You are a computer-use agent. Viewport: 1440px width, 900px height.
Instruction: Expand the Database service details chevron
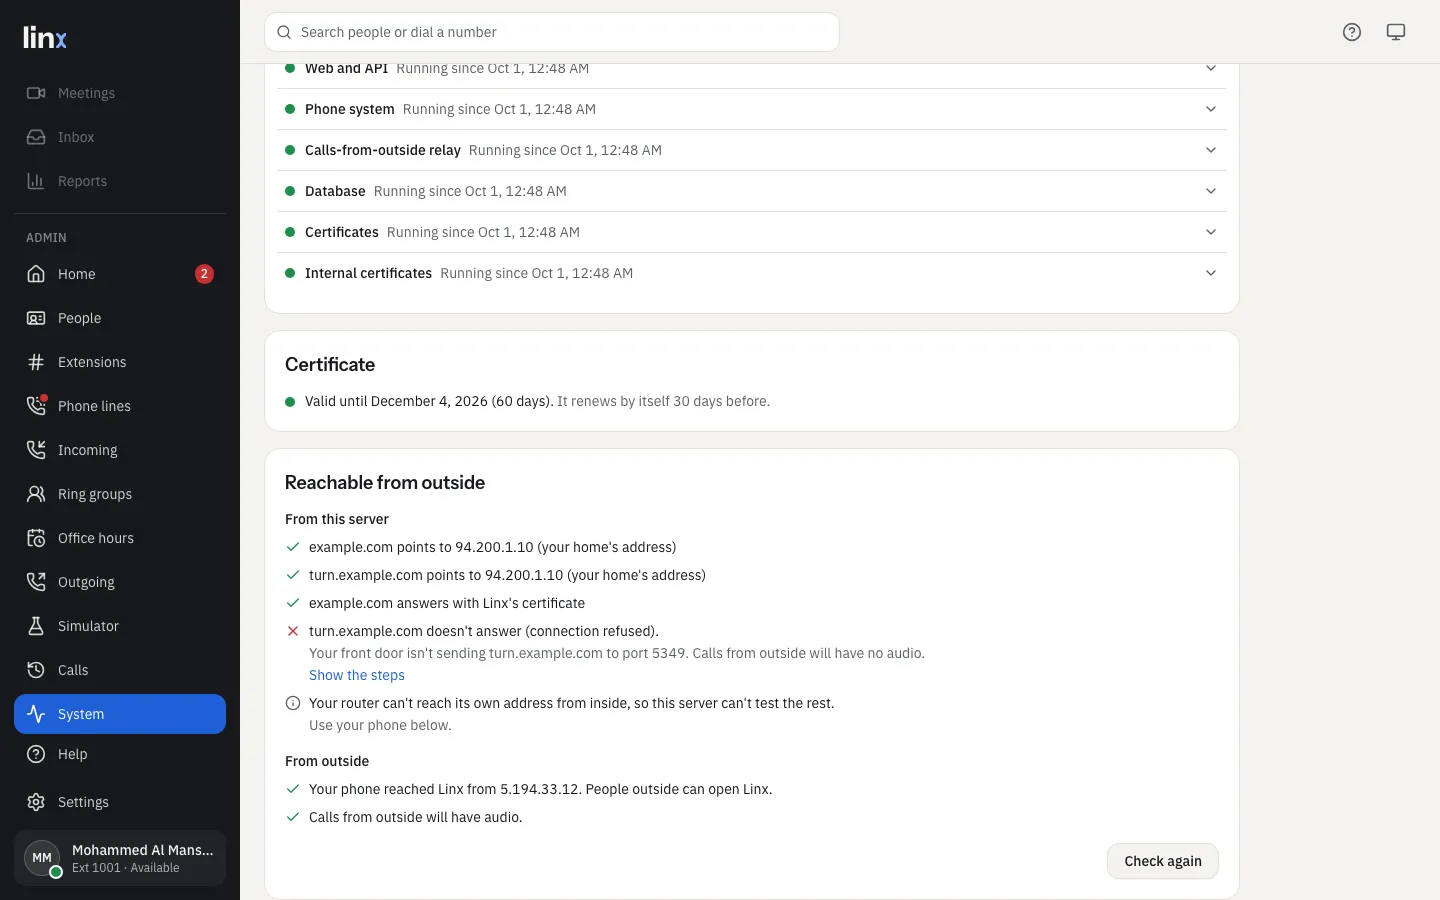[1211, 191]
